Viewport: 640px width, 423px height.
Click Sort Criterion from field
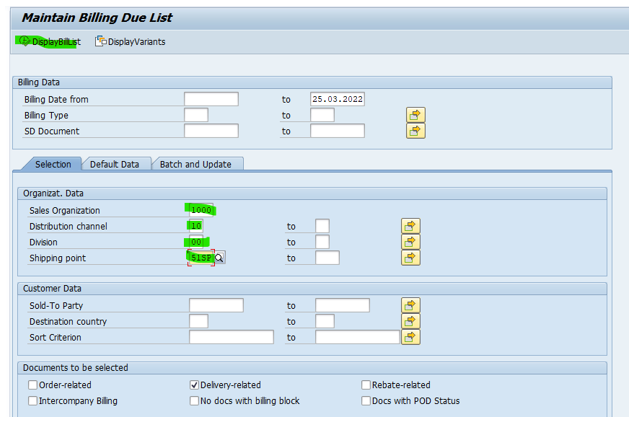pos(231,337)
